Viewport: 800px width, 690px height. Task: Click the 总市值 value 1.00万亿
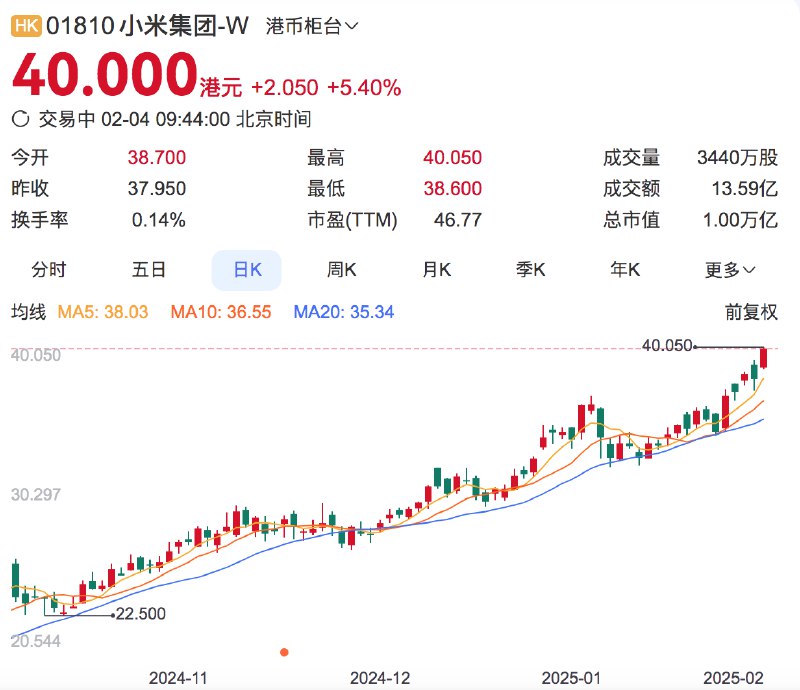coord(740,220)
